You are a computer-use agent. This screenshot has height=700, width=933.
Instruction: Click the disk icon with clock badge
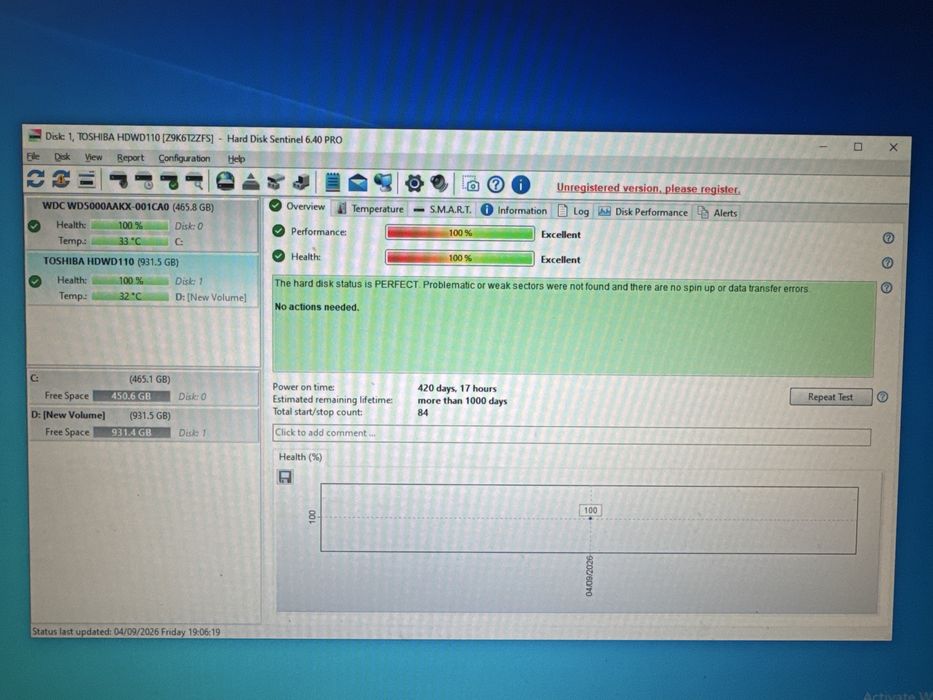click(x=144, y=180)
